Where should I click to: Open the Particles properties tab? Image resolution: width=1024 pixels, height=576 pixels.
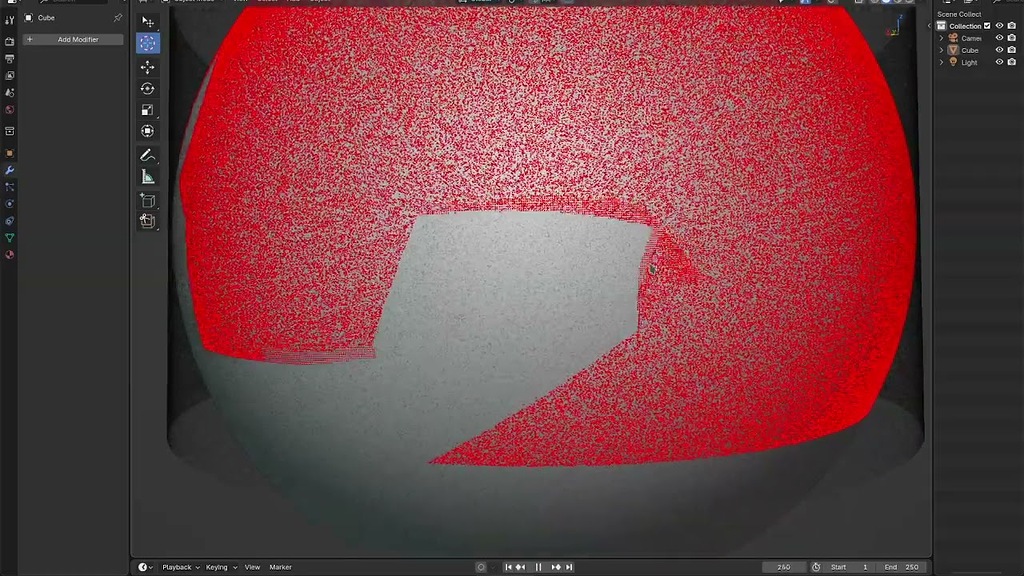coord(9,187)
